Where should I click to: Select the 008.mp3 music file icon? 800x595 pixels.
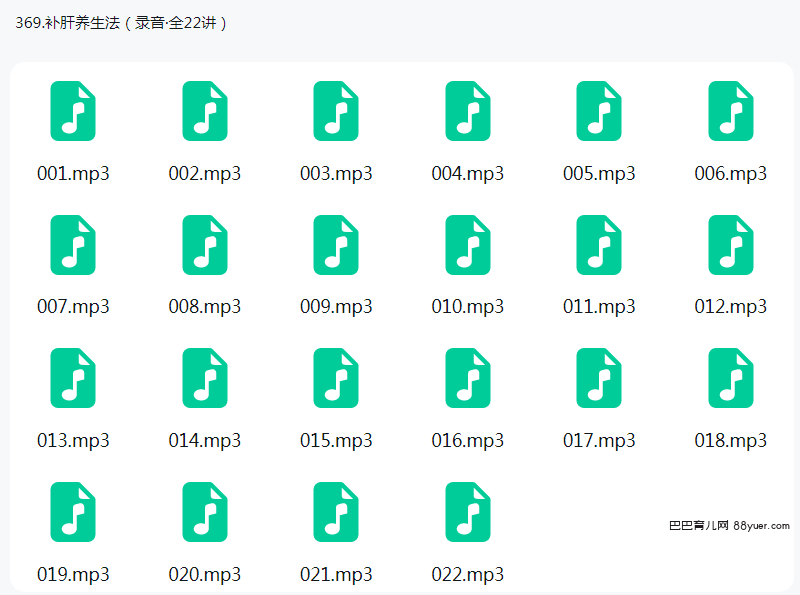click(205, 245)
